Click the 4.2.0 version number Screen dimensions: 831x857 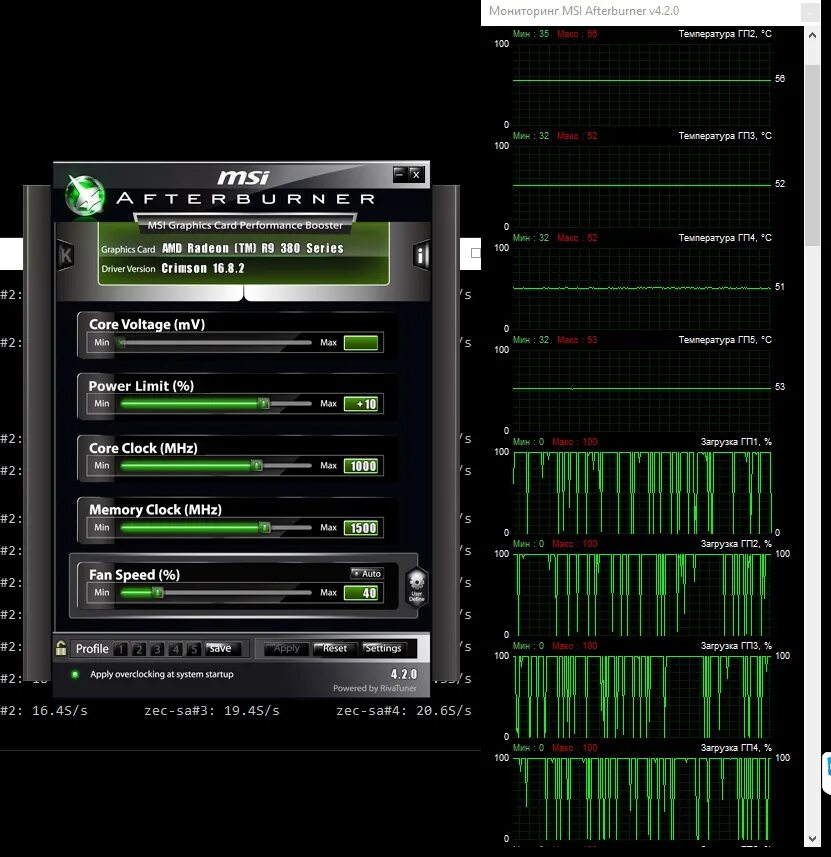[403, 674]
